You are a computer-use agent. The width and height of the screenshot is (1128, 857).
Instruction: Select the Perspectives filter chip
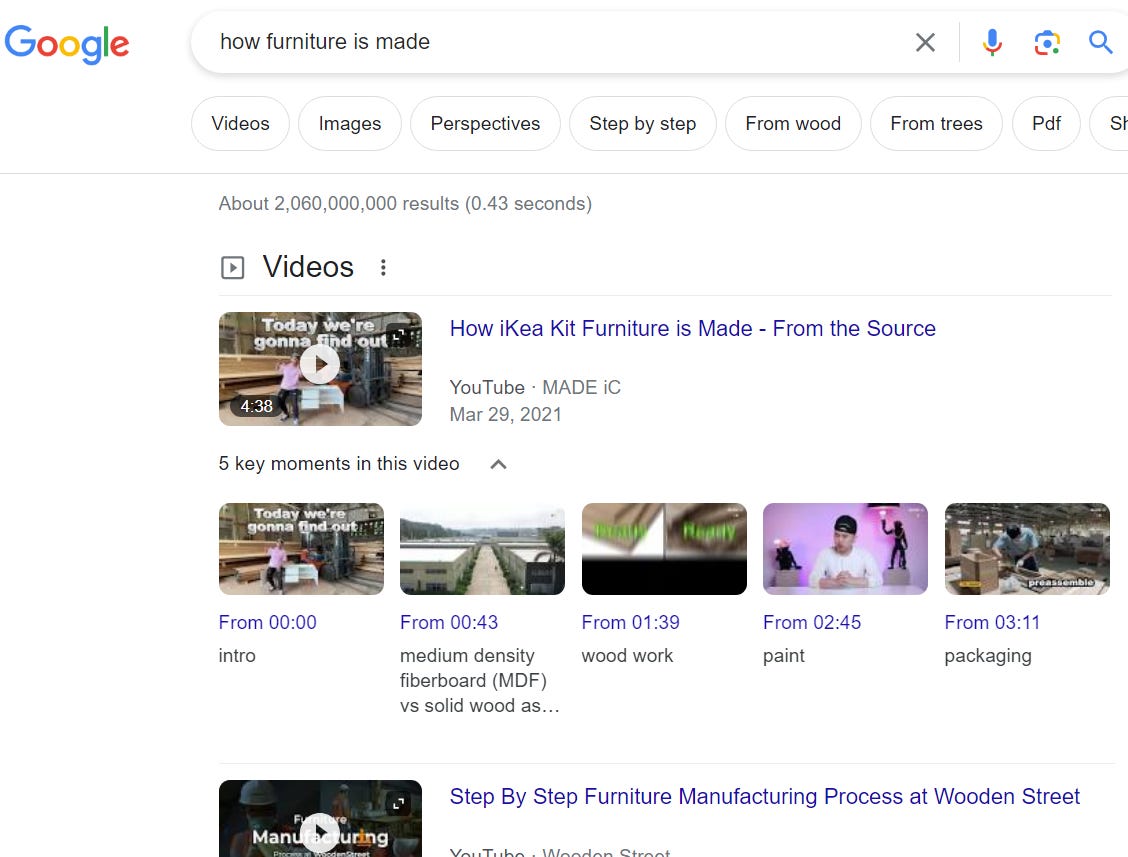pos(485,124)
